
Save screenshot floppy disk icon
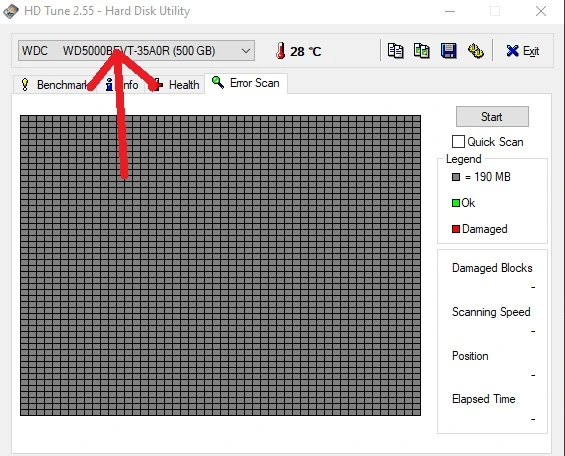click(449, 51)
